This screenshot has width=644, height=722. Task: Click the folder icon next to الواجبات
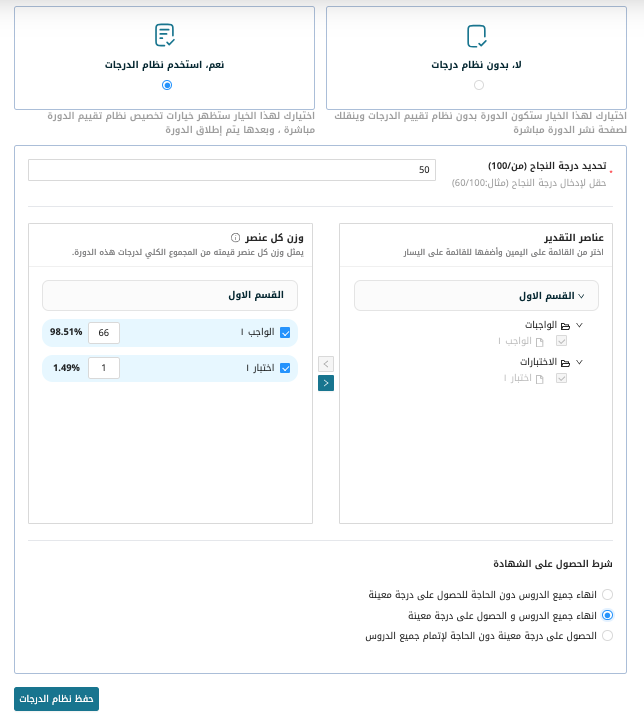pos(564,326)
